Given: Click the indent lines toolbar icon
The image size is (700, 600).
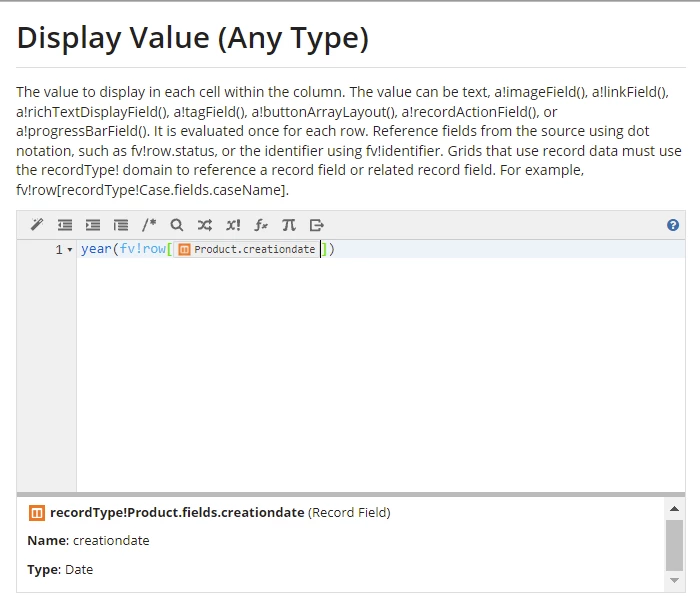Looking at the screenshot, I should click(93, 225).
